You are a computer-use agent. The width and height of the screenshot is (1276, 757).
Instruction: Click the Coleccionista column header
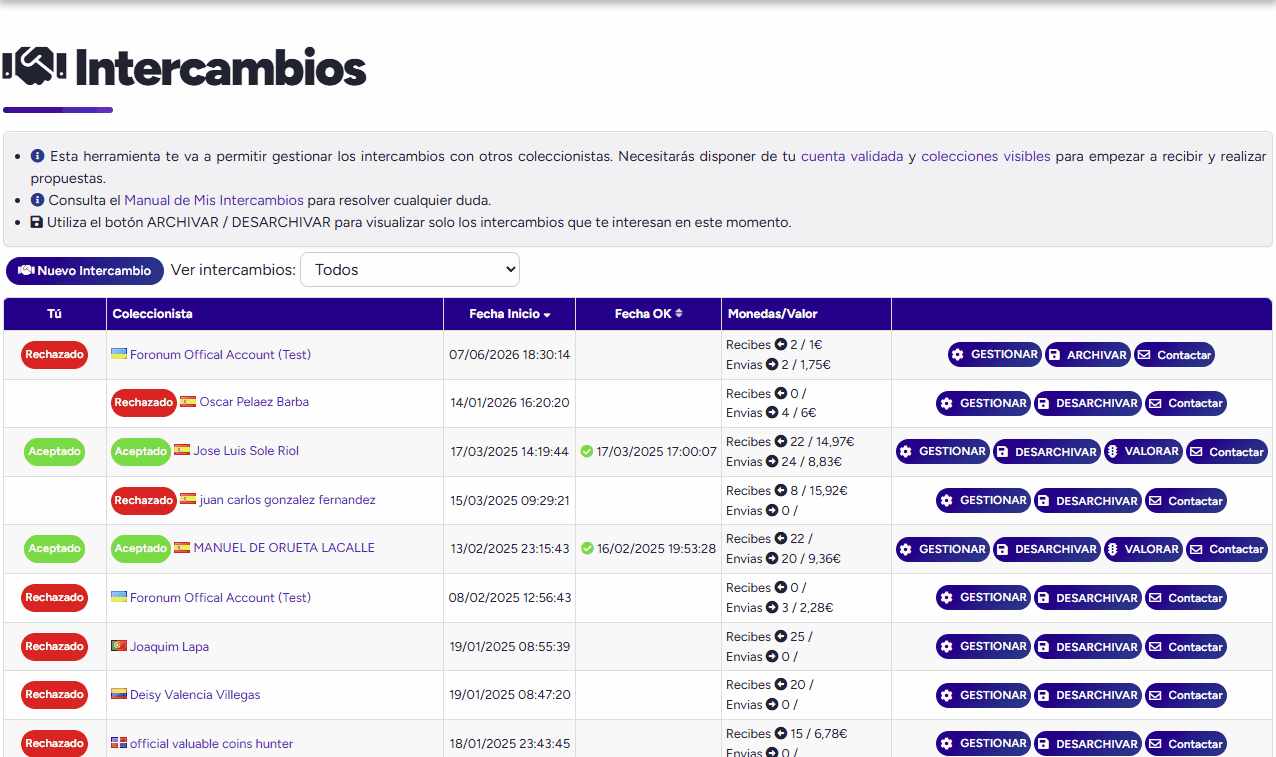(153, 314)
